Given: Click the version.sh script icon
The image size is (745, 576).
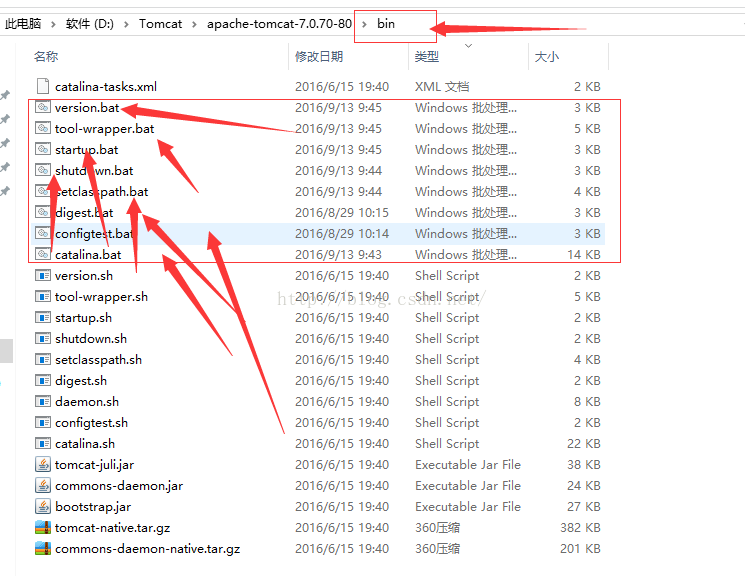Looking at the screenshot, I should 43,275.
